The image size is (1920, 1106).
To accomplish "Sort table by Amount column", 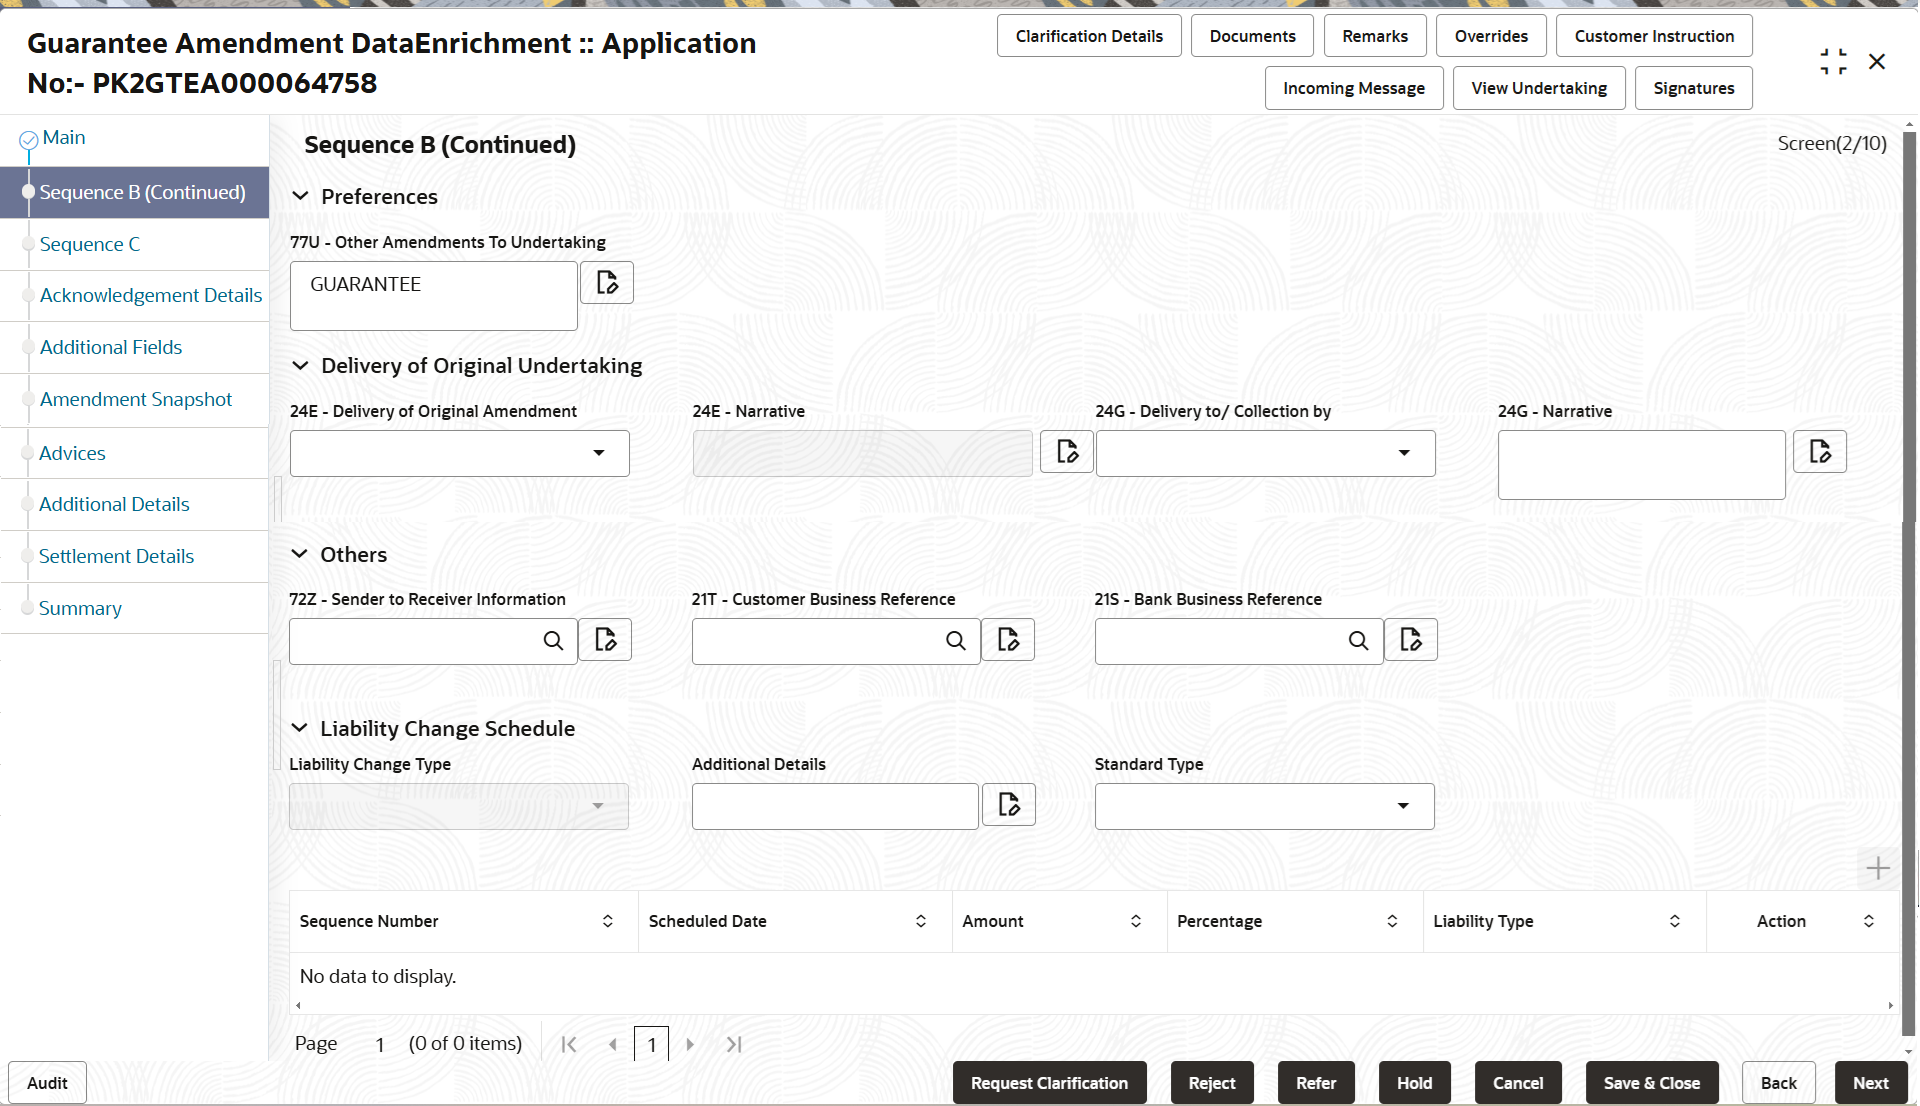I will [x=1135, y=921].
